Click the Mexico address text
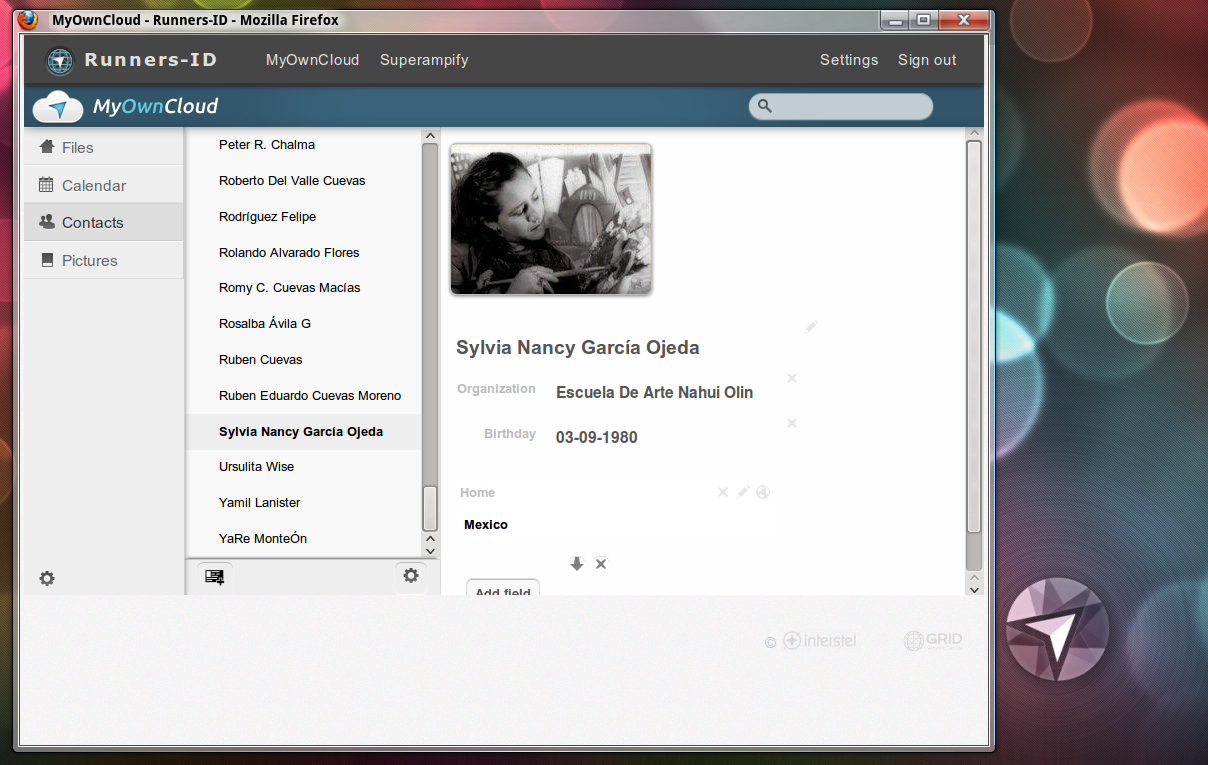Screen dimensions: 1208x765 click(x=486, y=525)
